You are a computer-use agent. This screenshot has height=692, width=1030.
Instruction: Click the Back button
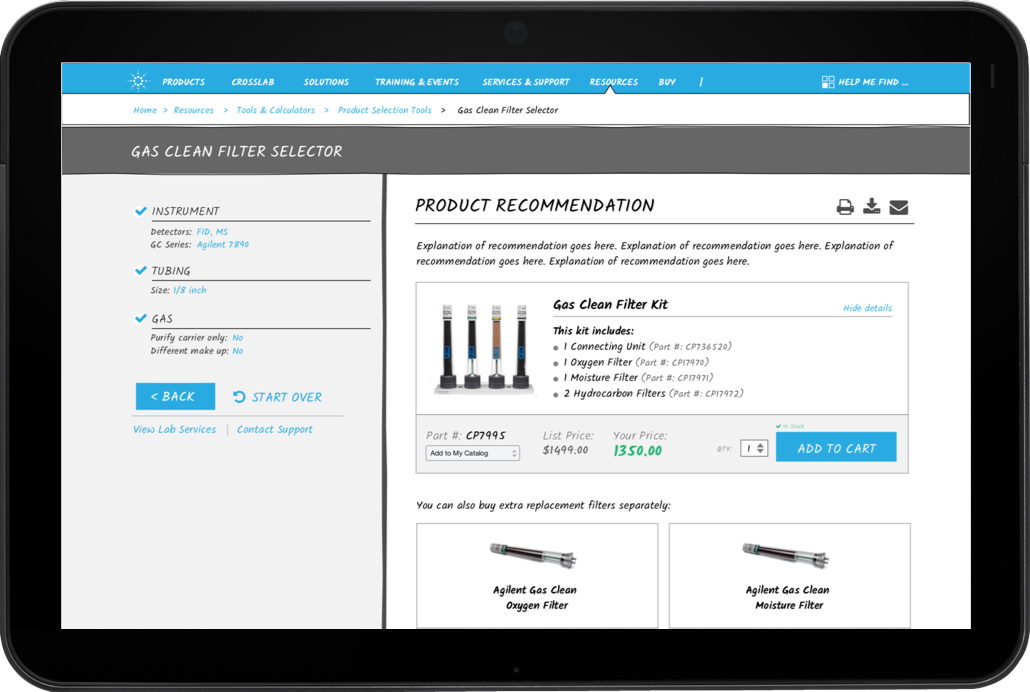(x=175, y=396)
